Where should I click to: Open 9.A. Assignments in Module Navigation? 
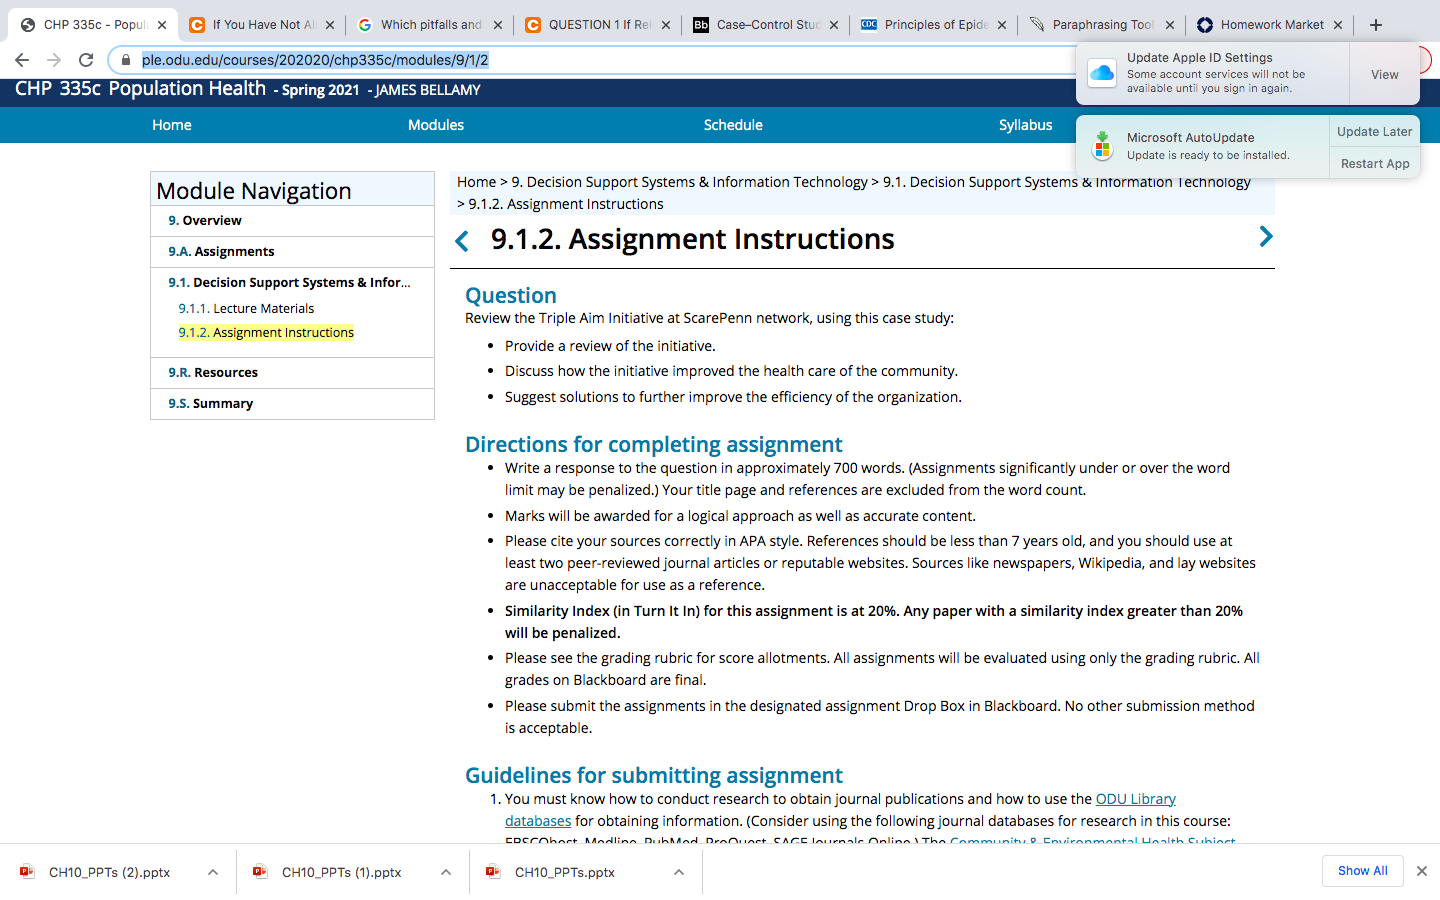point(221,251)
